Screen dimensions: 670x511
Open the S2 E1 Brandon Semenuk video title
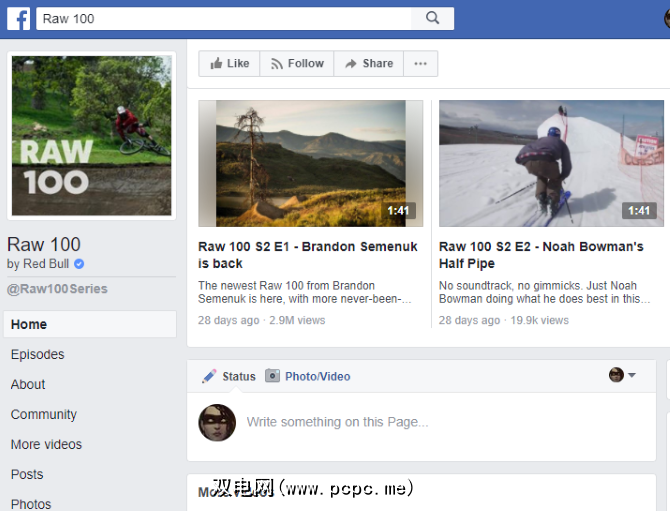308,255
